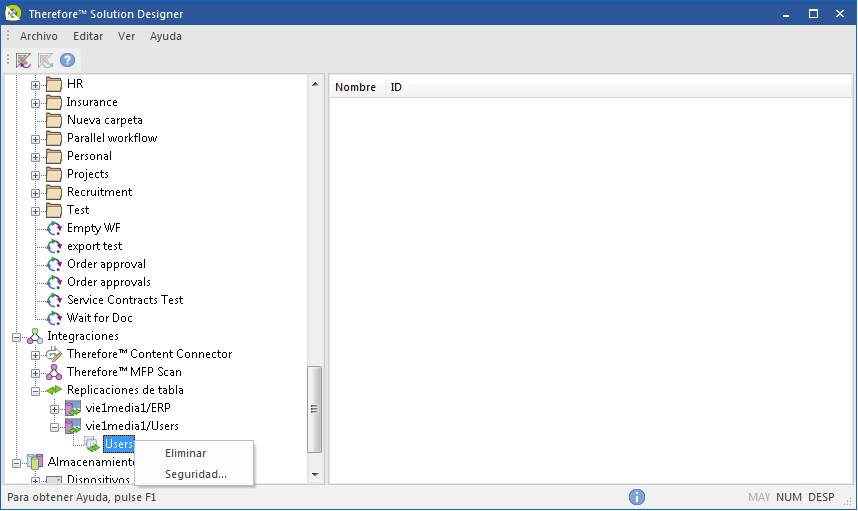Click the tree vertical scrollbar thumb
The image size is (858, 511).
point(315,409)
